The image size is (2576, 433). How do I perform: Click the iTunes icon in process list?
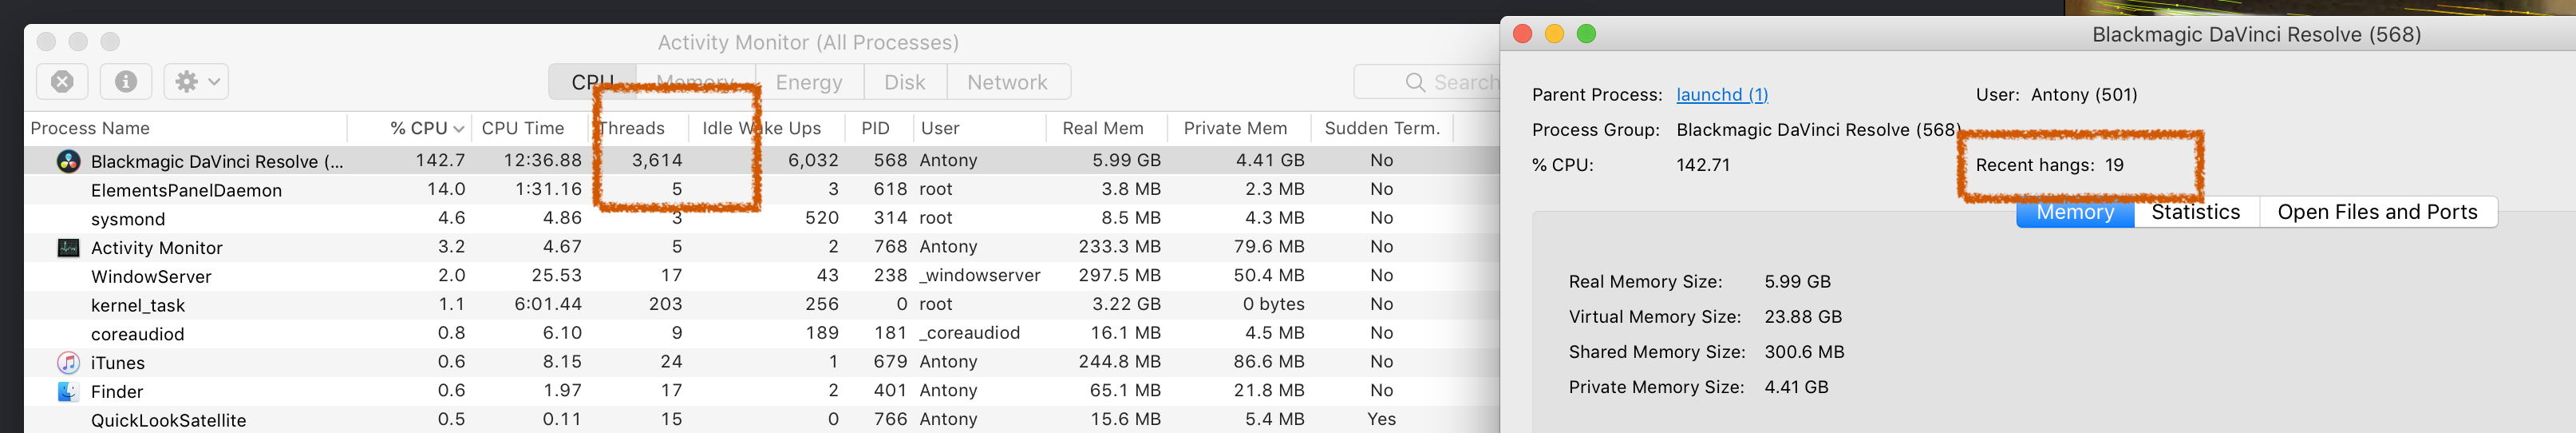(x=68, y=362)
